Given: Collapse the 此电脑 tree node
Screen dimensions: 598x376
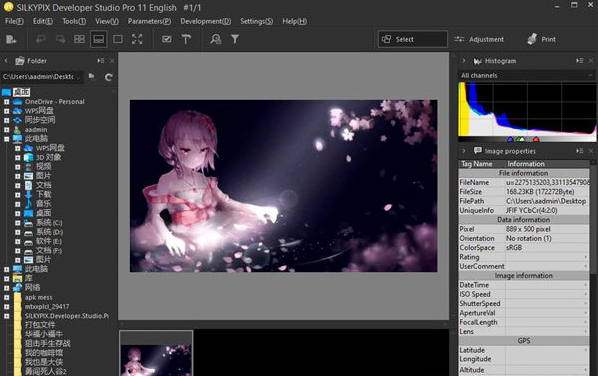Looking at the screenshot, I should [6, 139].
